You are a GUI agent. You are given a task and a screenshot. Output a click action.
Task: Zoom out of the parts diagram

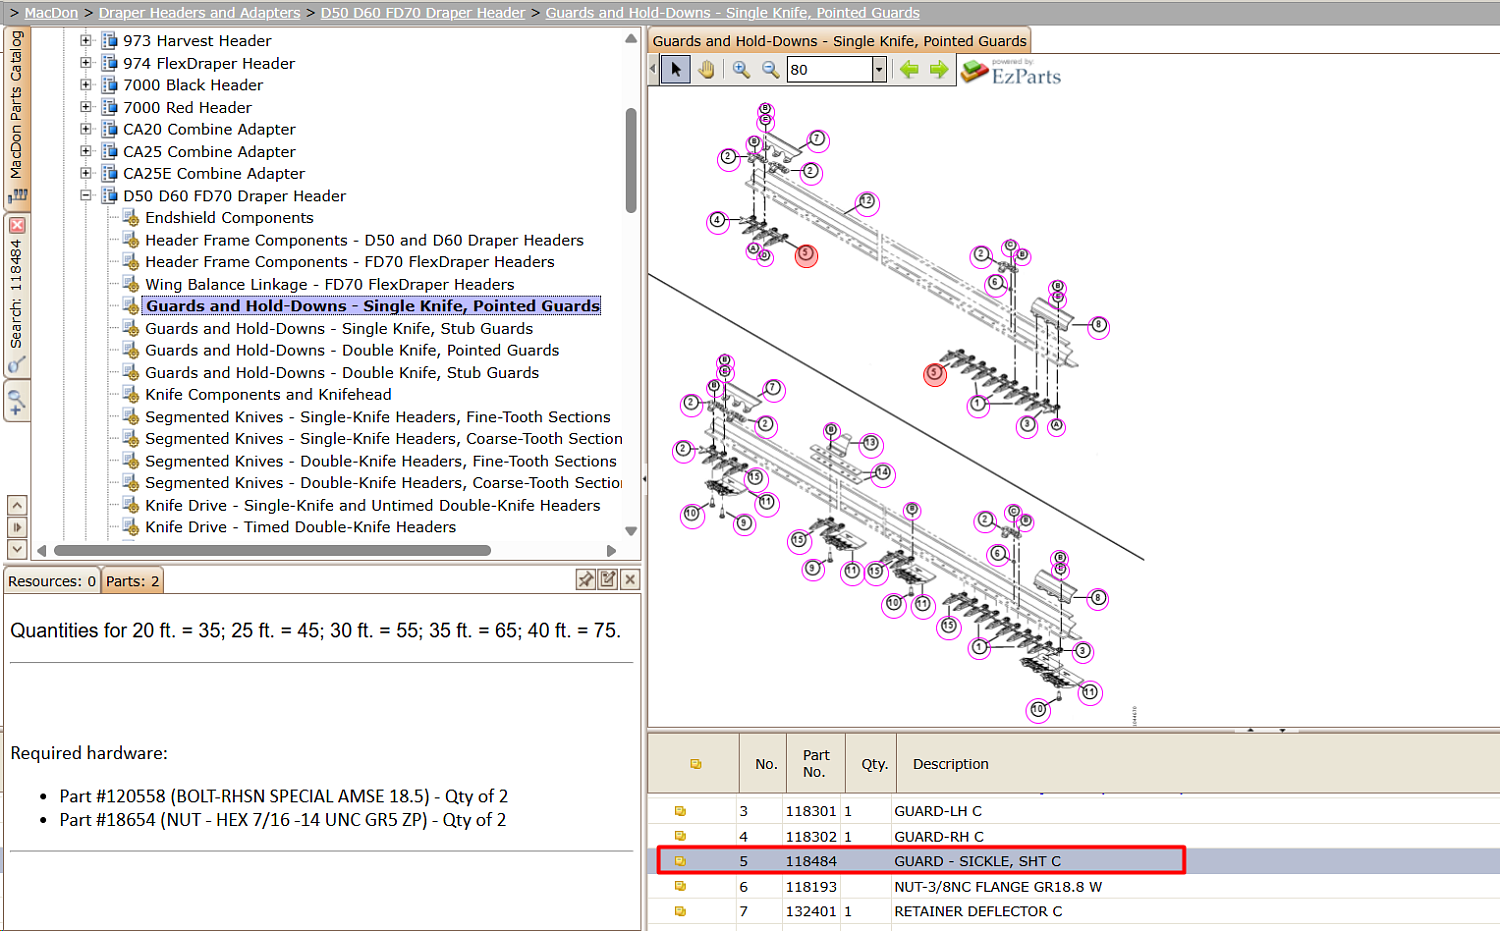pyautogui.click(x=770, y=69)
